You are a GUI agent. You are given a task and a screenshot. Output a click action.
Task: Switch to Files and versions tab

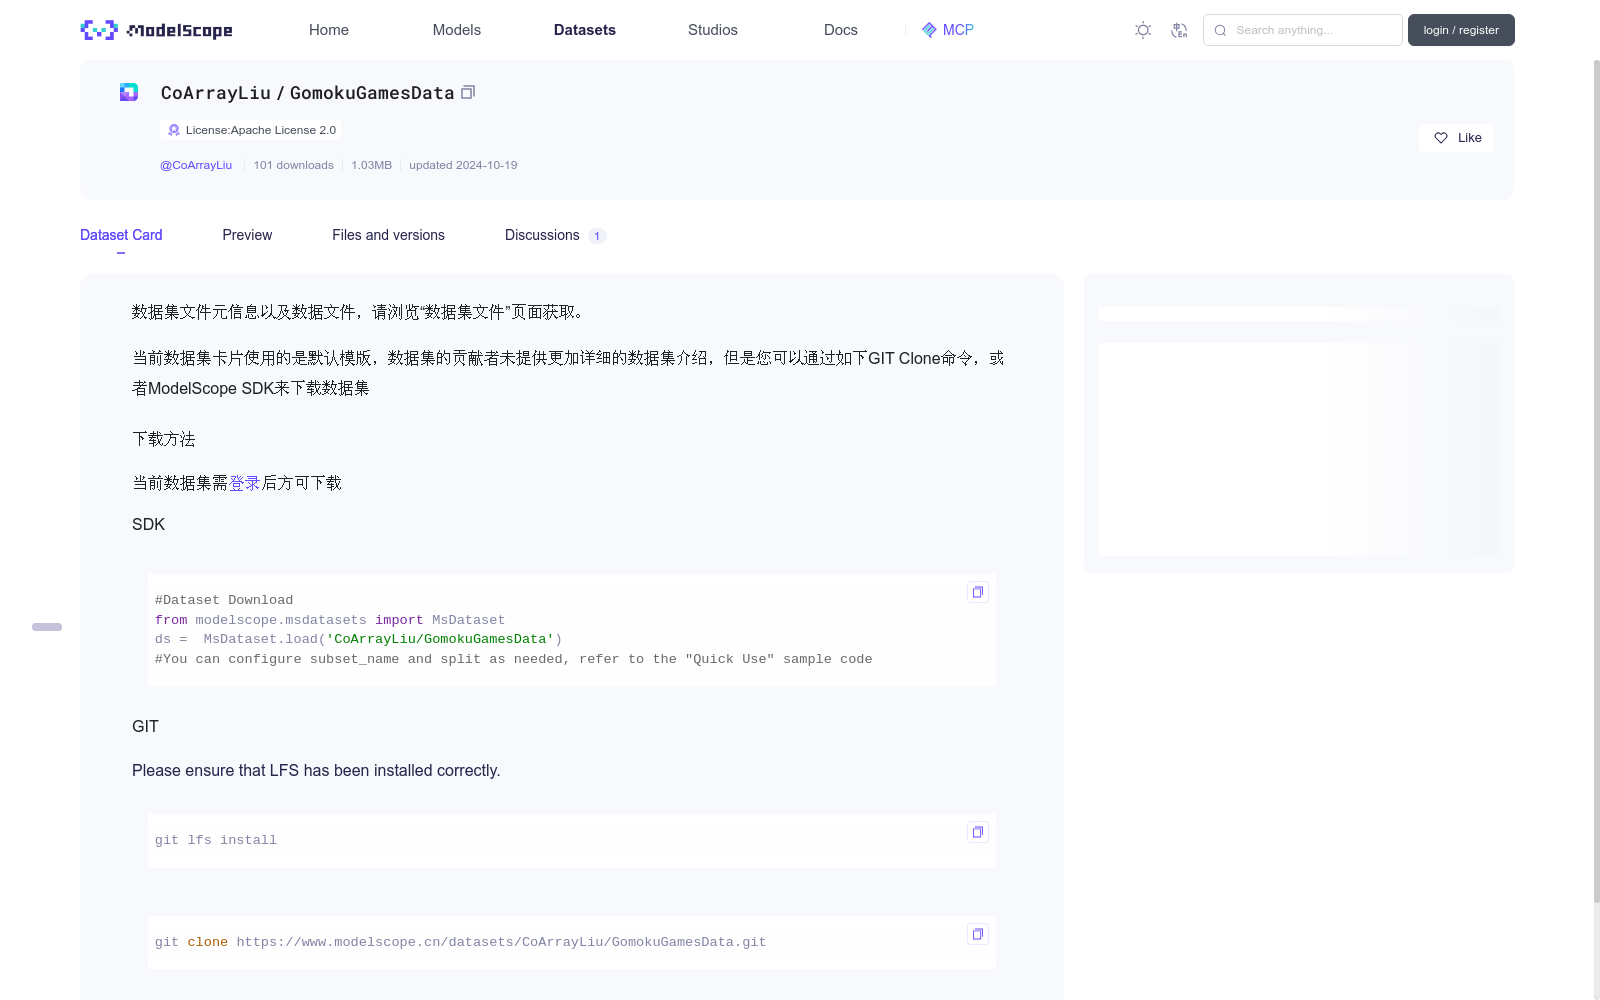[388, 235]
